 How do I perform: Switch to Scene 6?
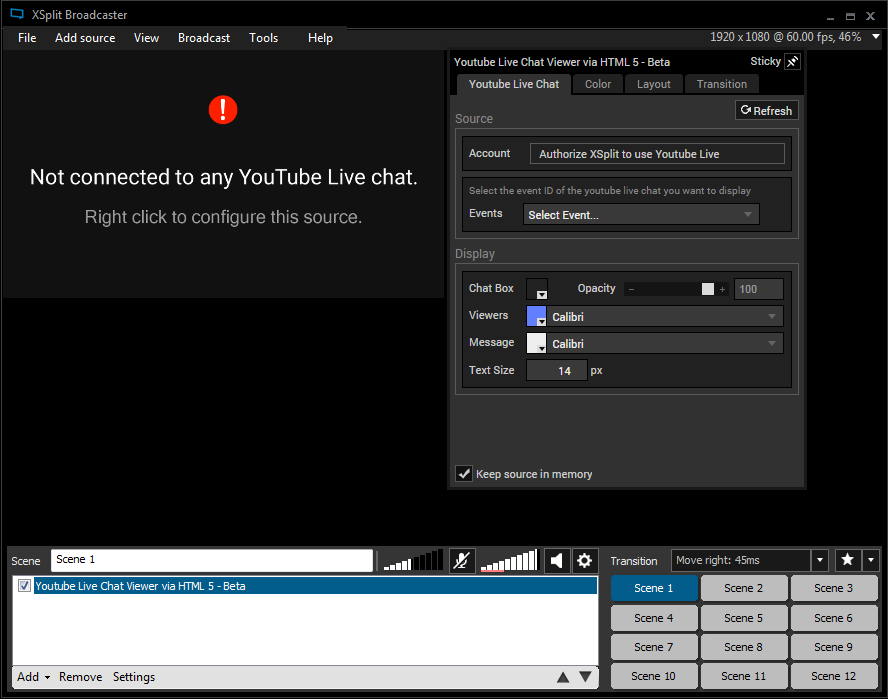(x=834, y=618)
